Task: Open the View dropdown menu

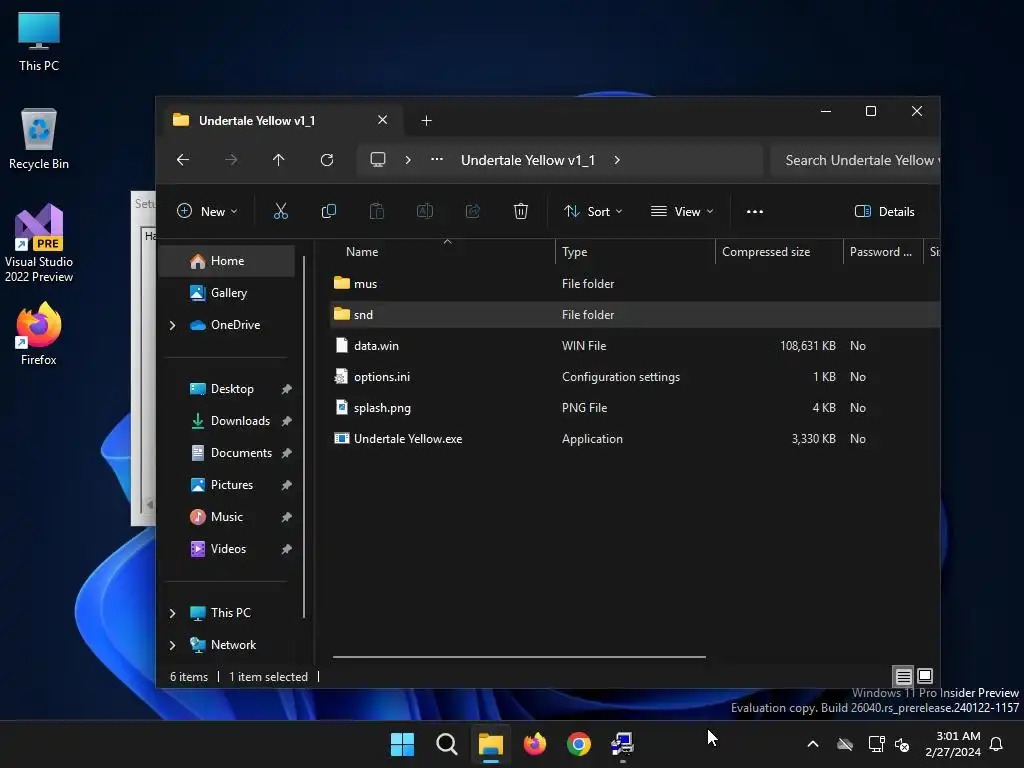Action: pyautogui.click(x=682, y=212)
